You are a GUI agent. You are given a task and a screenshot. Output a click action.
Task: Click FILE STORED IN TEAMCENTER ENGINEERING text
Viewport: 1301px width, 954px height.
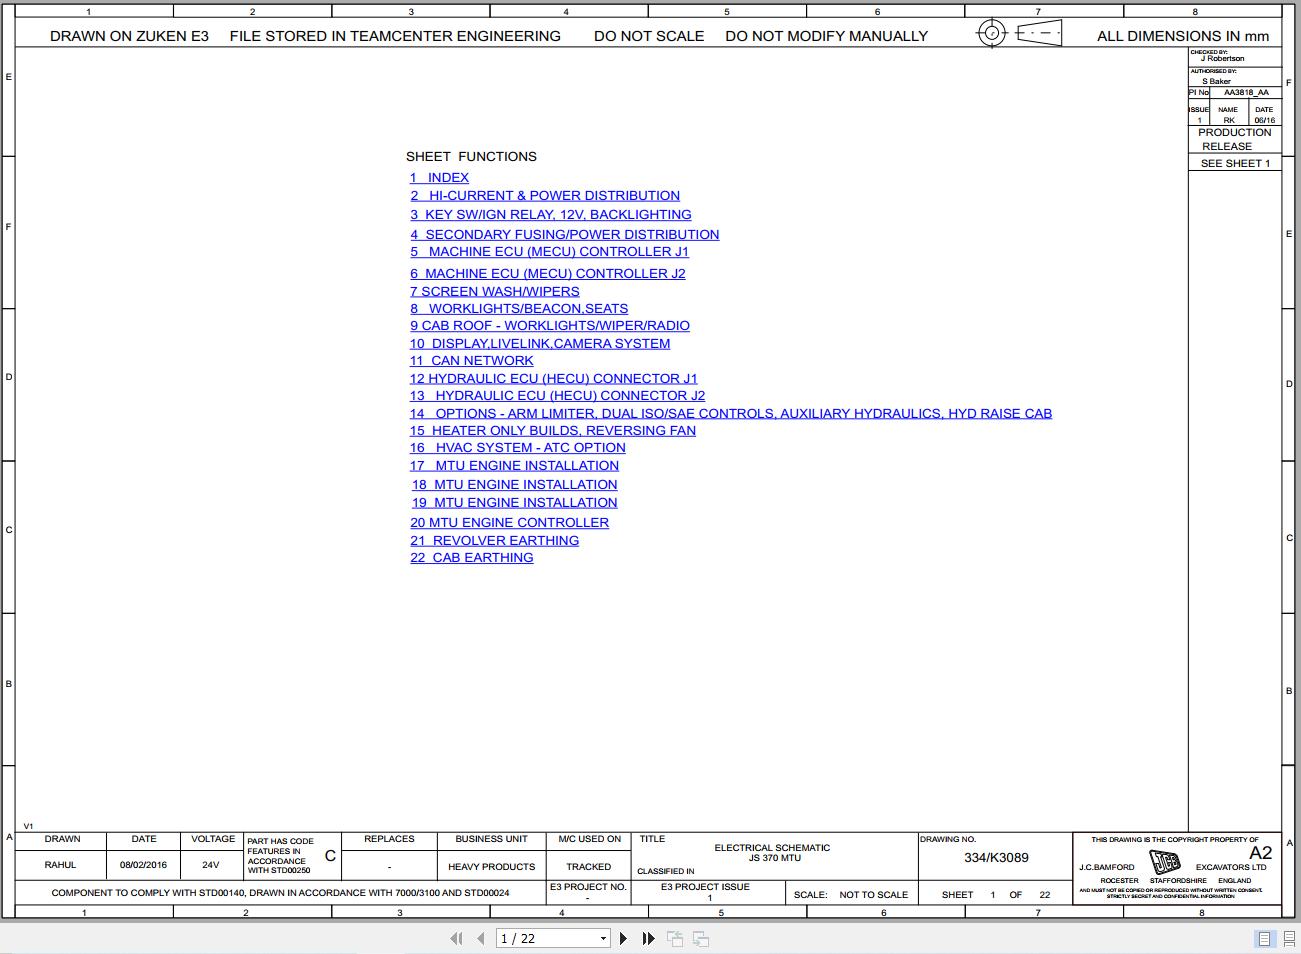tap(395, 36)
